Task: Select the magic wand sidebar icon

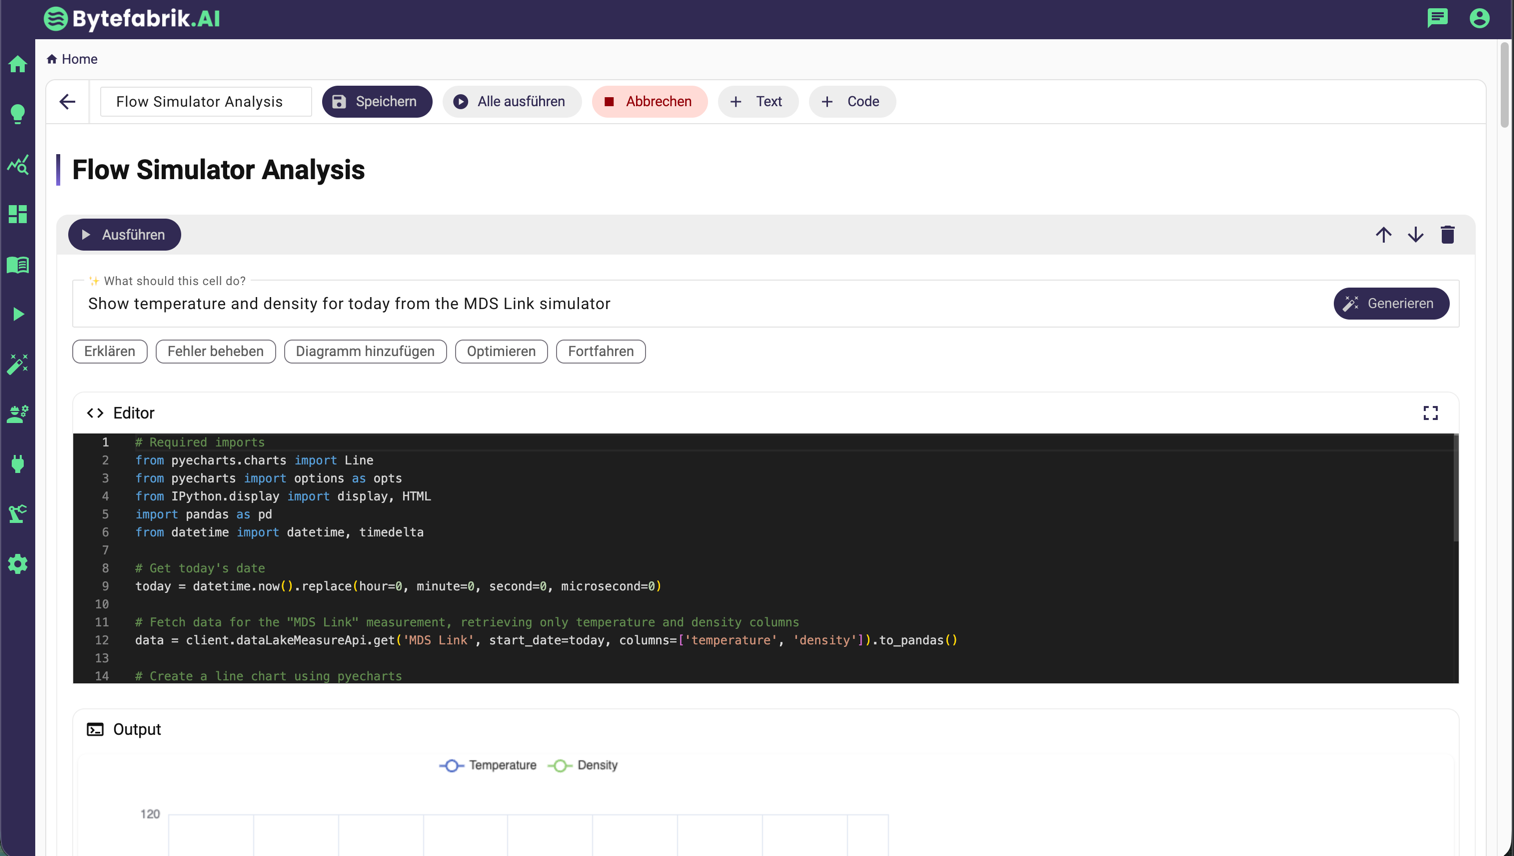Action: (x=17, y=364)
